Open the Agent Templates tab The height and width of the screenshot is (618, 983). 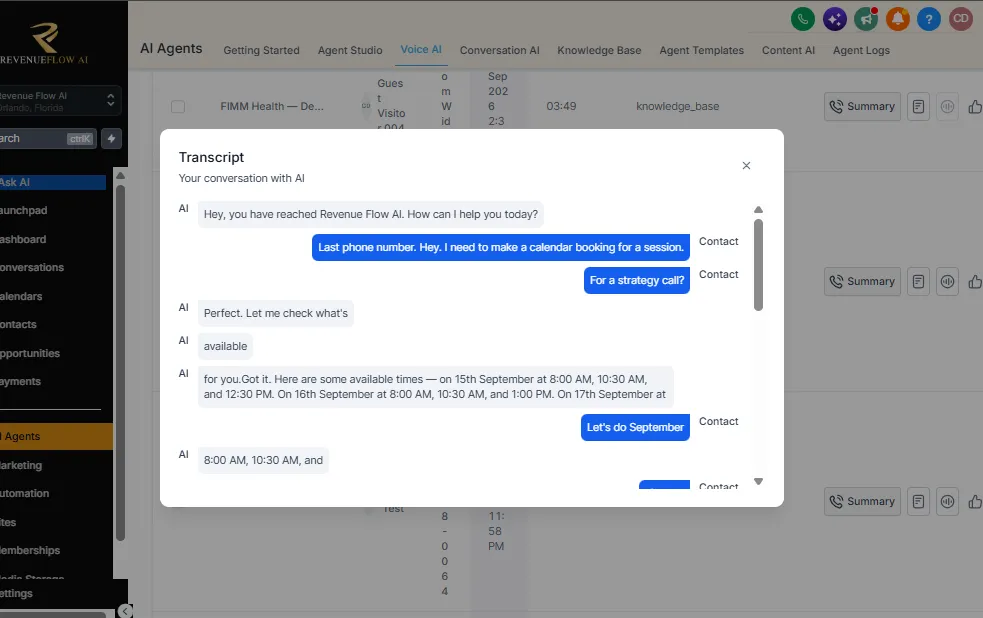pyautogui.click(x=702, y=50)
